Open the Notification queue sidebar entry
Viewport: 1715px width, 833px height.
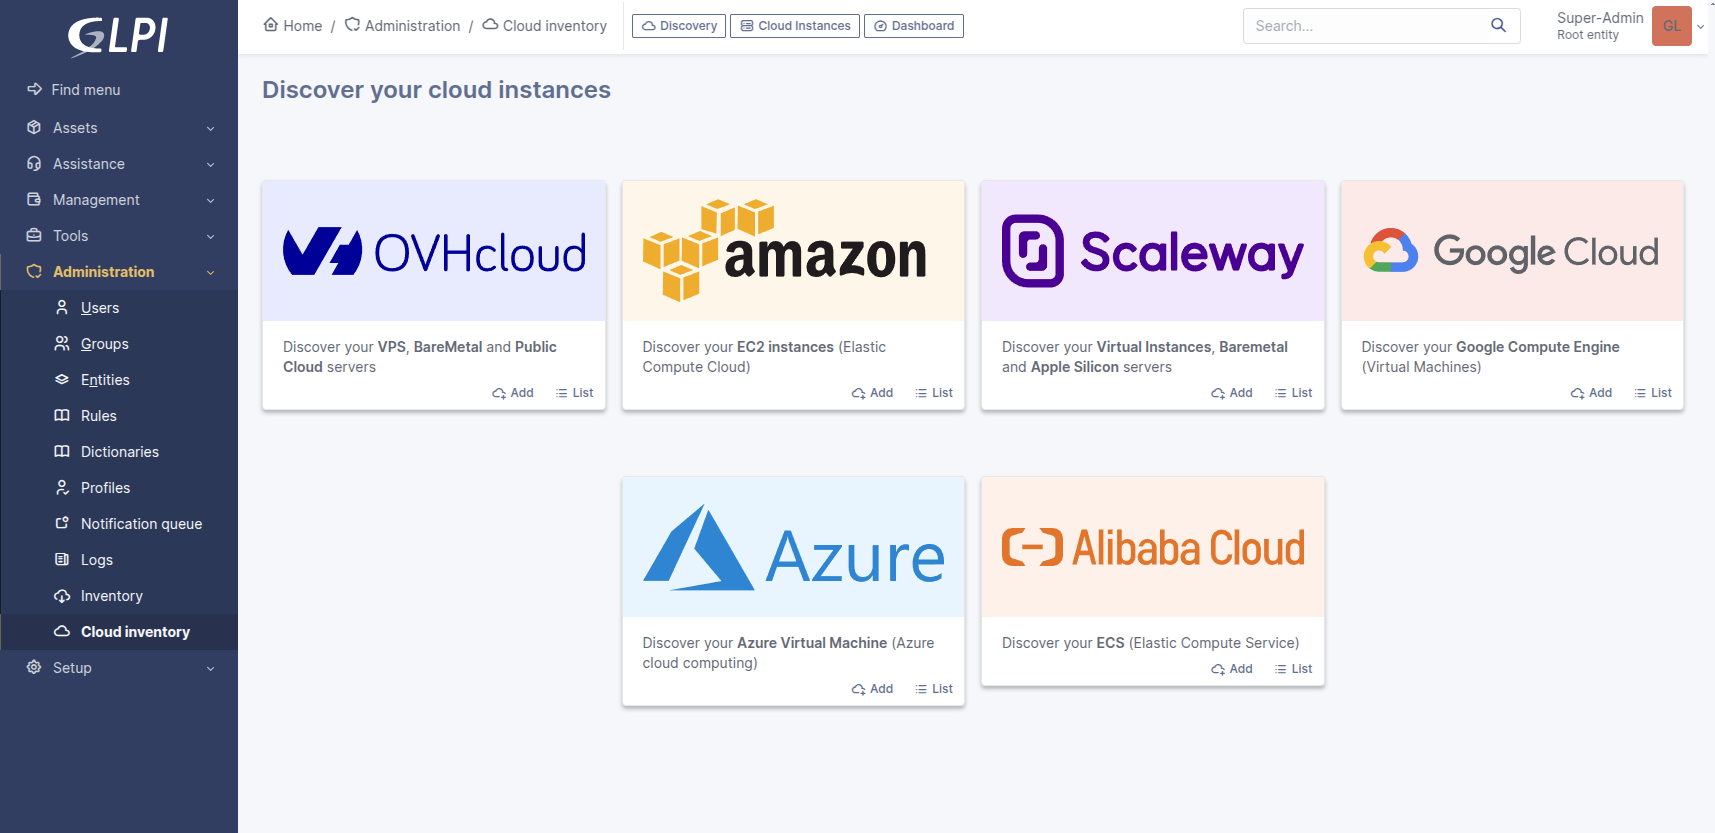click(141, 524)
